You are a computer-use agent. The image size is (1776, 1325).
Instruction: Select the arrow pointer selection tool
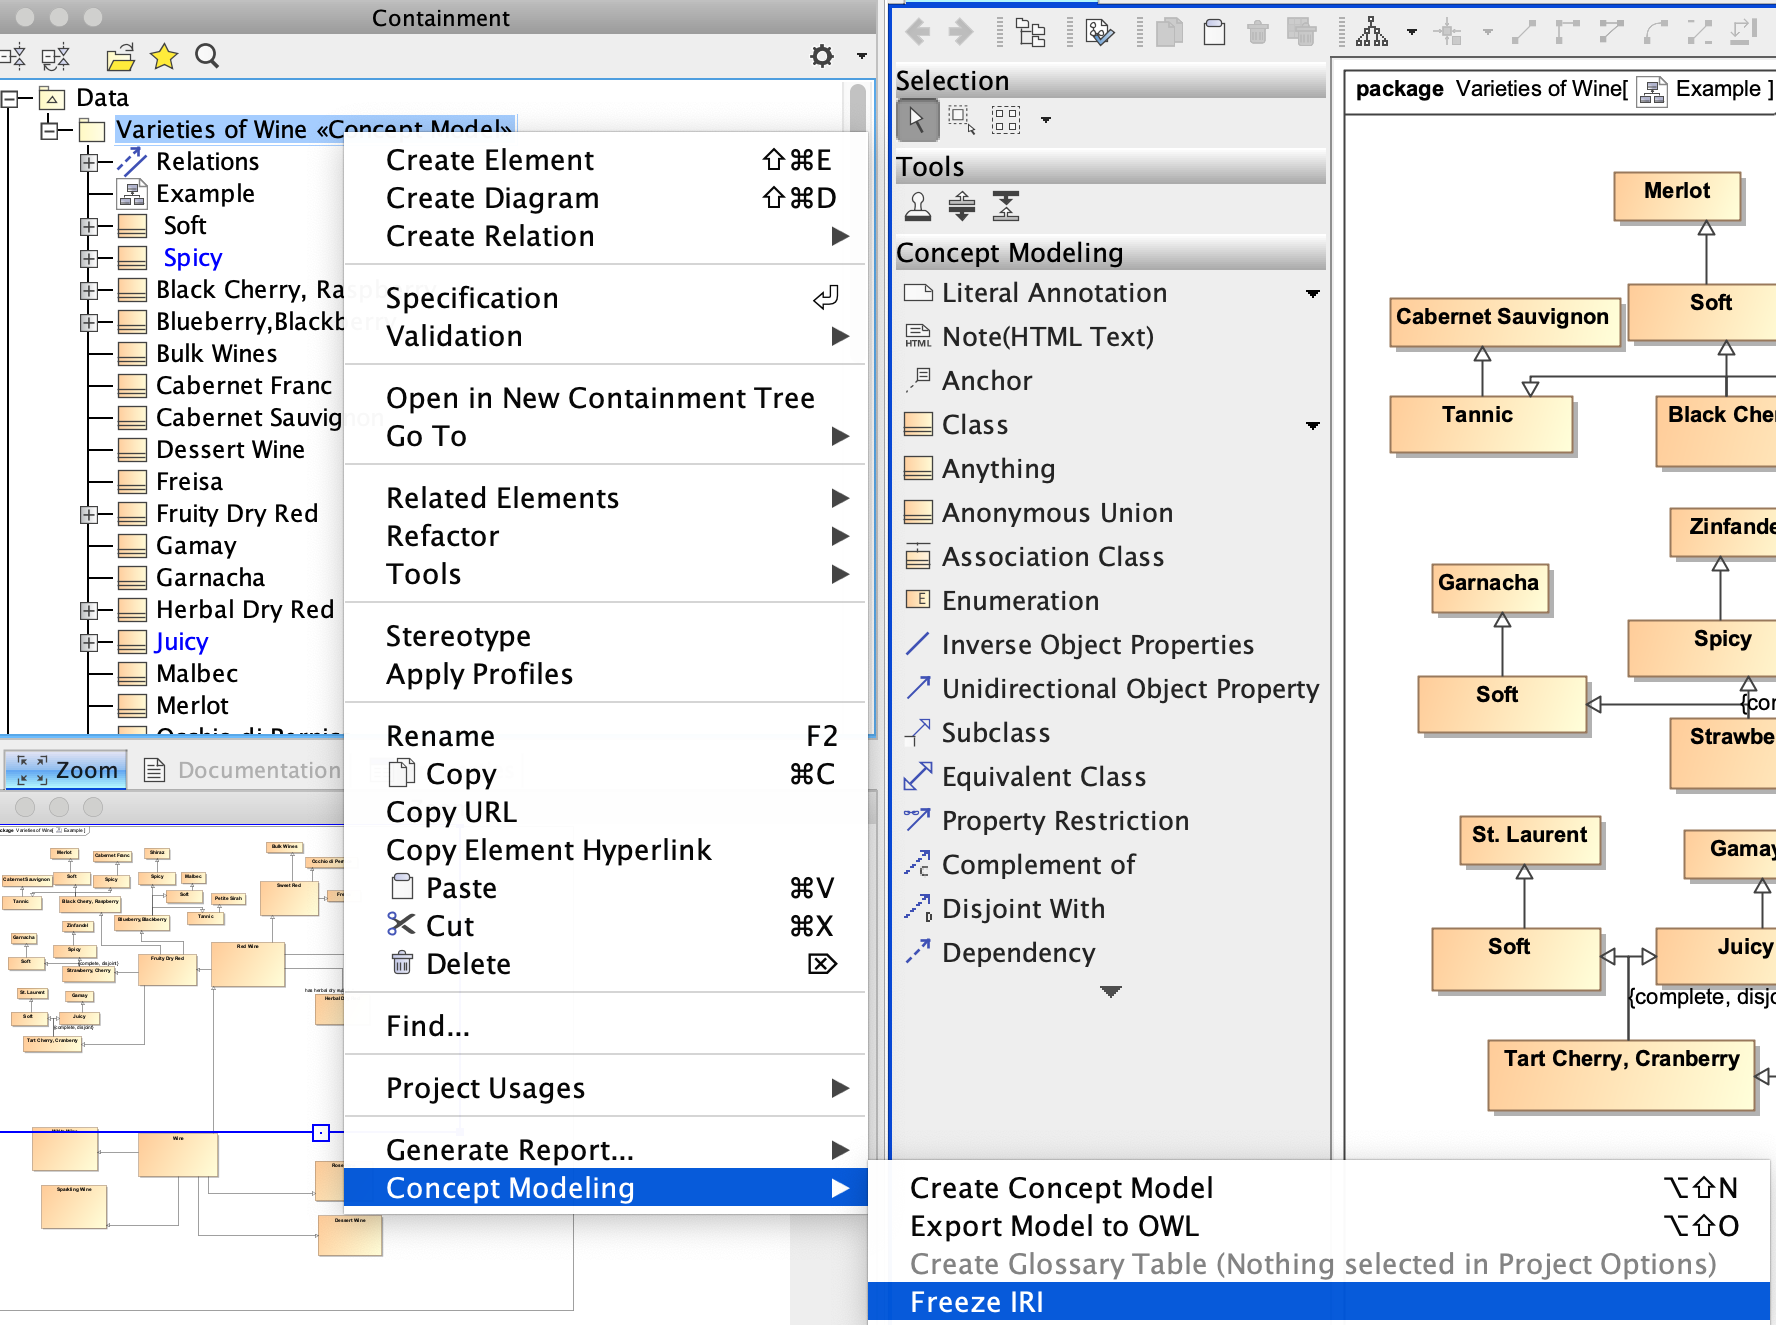pyautogui.click(x=916, y=120)
